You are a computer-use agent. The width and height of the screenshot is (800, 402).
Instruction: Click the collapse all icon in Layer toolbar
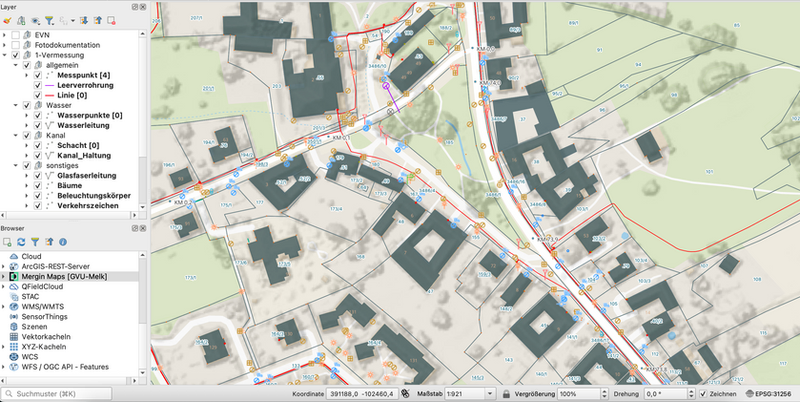(x=97, y=20)
